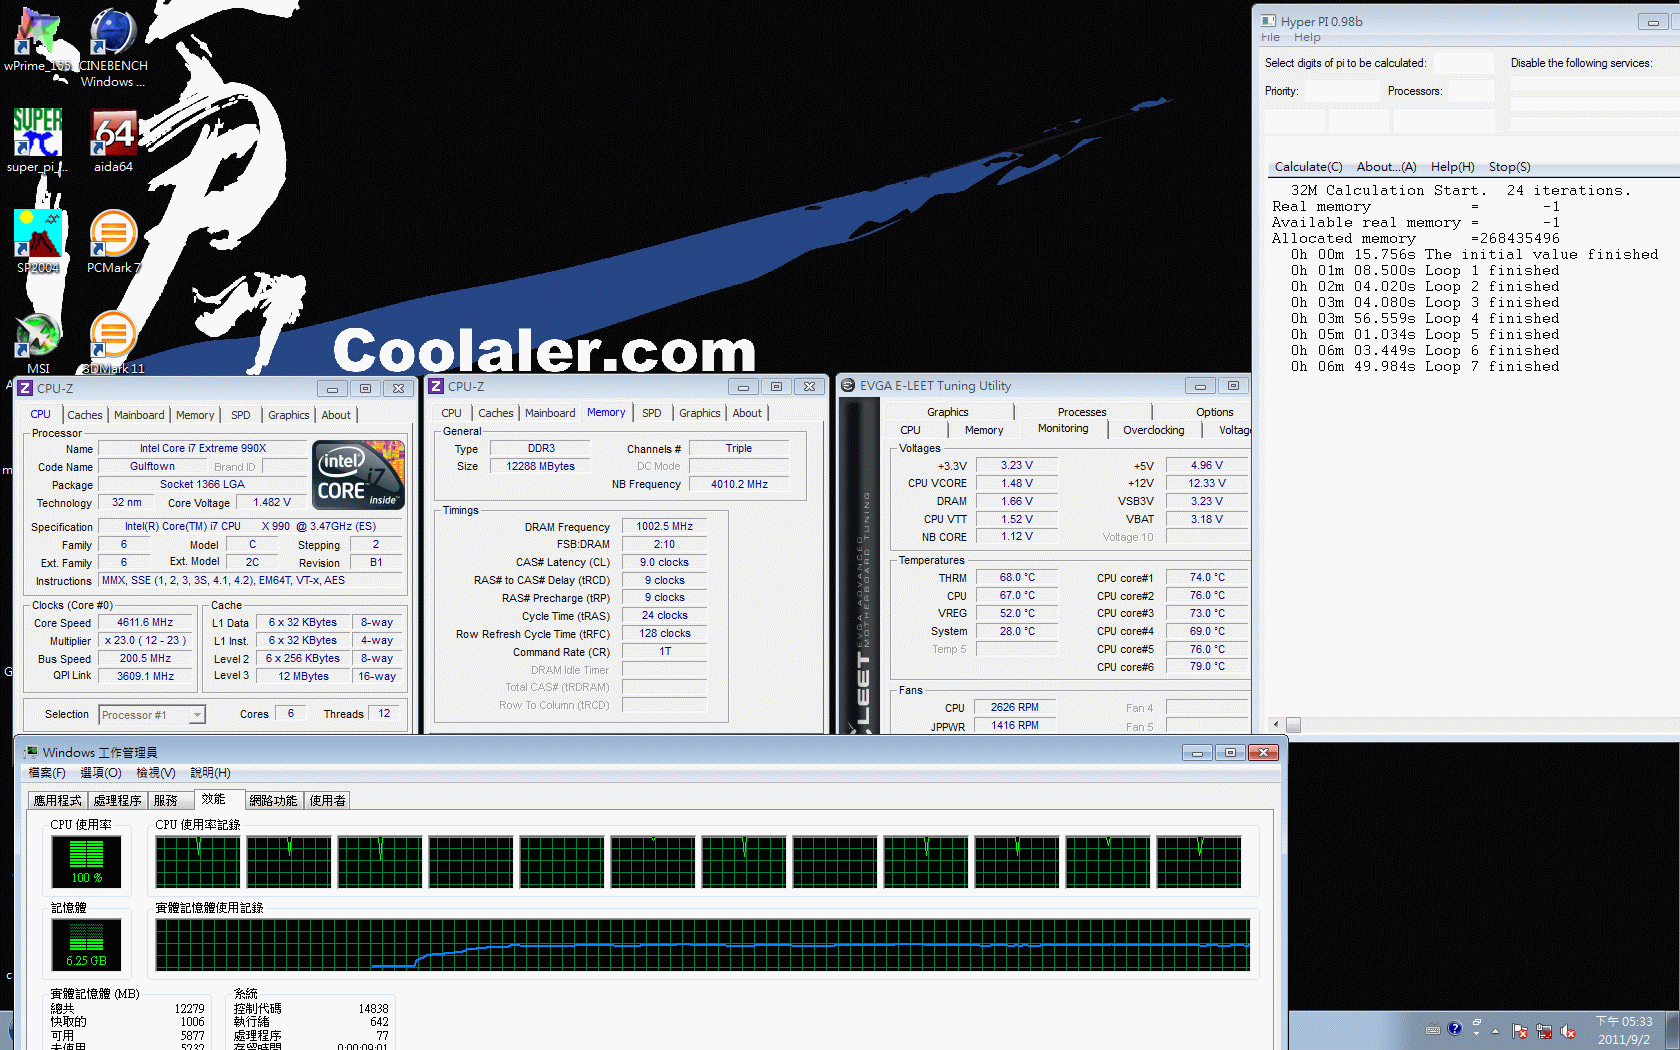
Task: Click the DRAM Frequency 1002.5 MHz value
Action: 664,527
